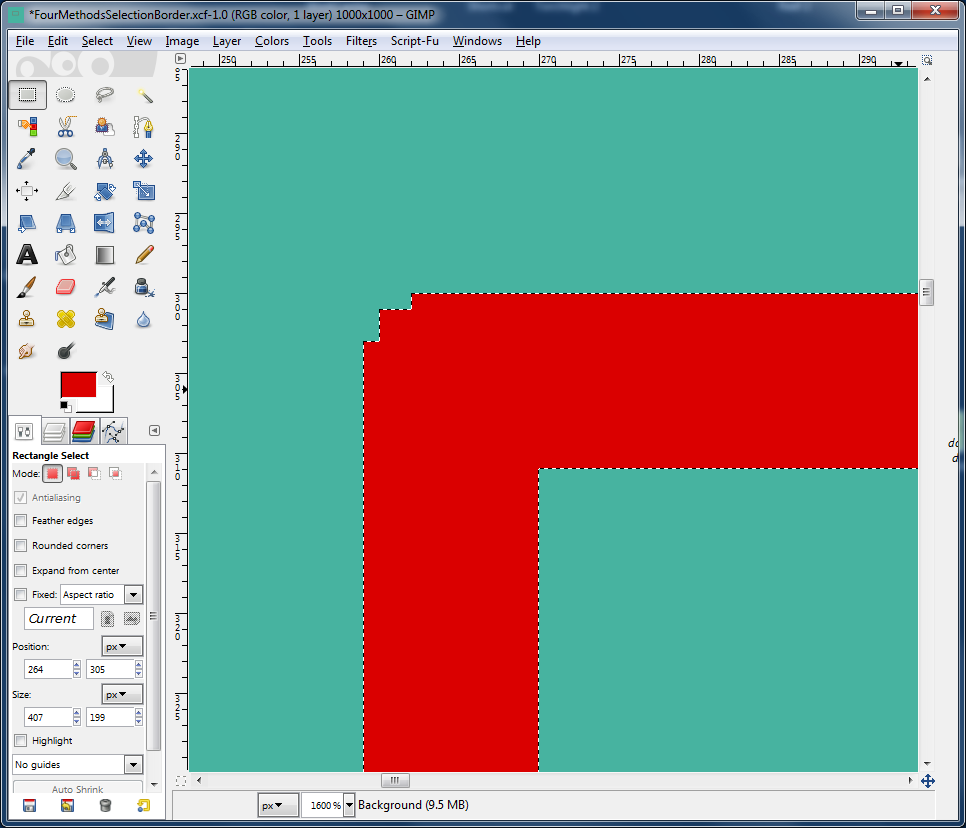
Task: Open the File menu
Action: (x=25, y=41)
